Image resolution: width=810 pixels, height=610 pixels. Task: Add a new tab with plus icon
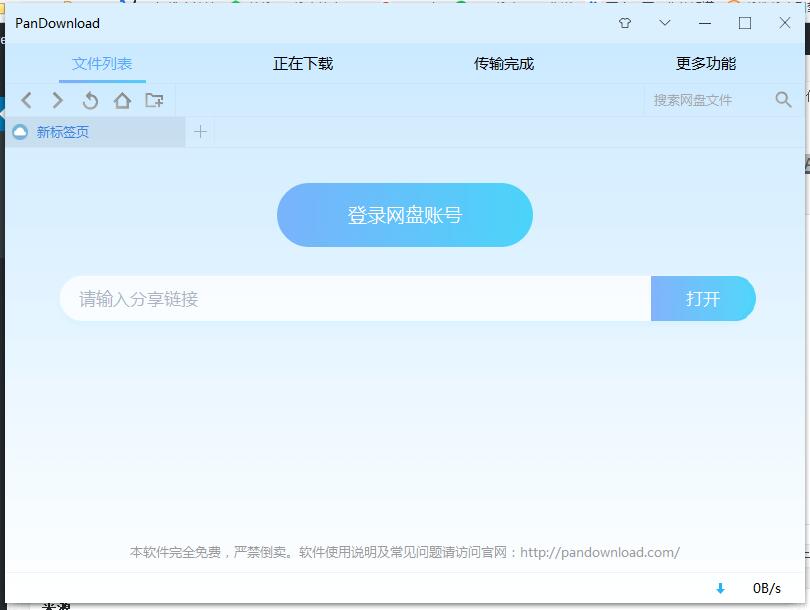point(200,132)
